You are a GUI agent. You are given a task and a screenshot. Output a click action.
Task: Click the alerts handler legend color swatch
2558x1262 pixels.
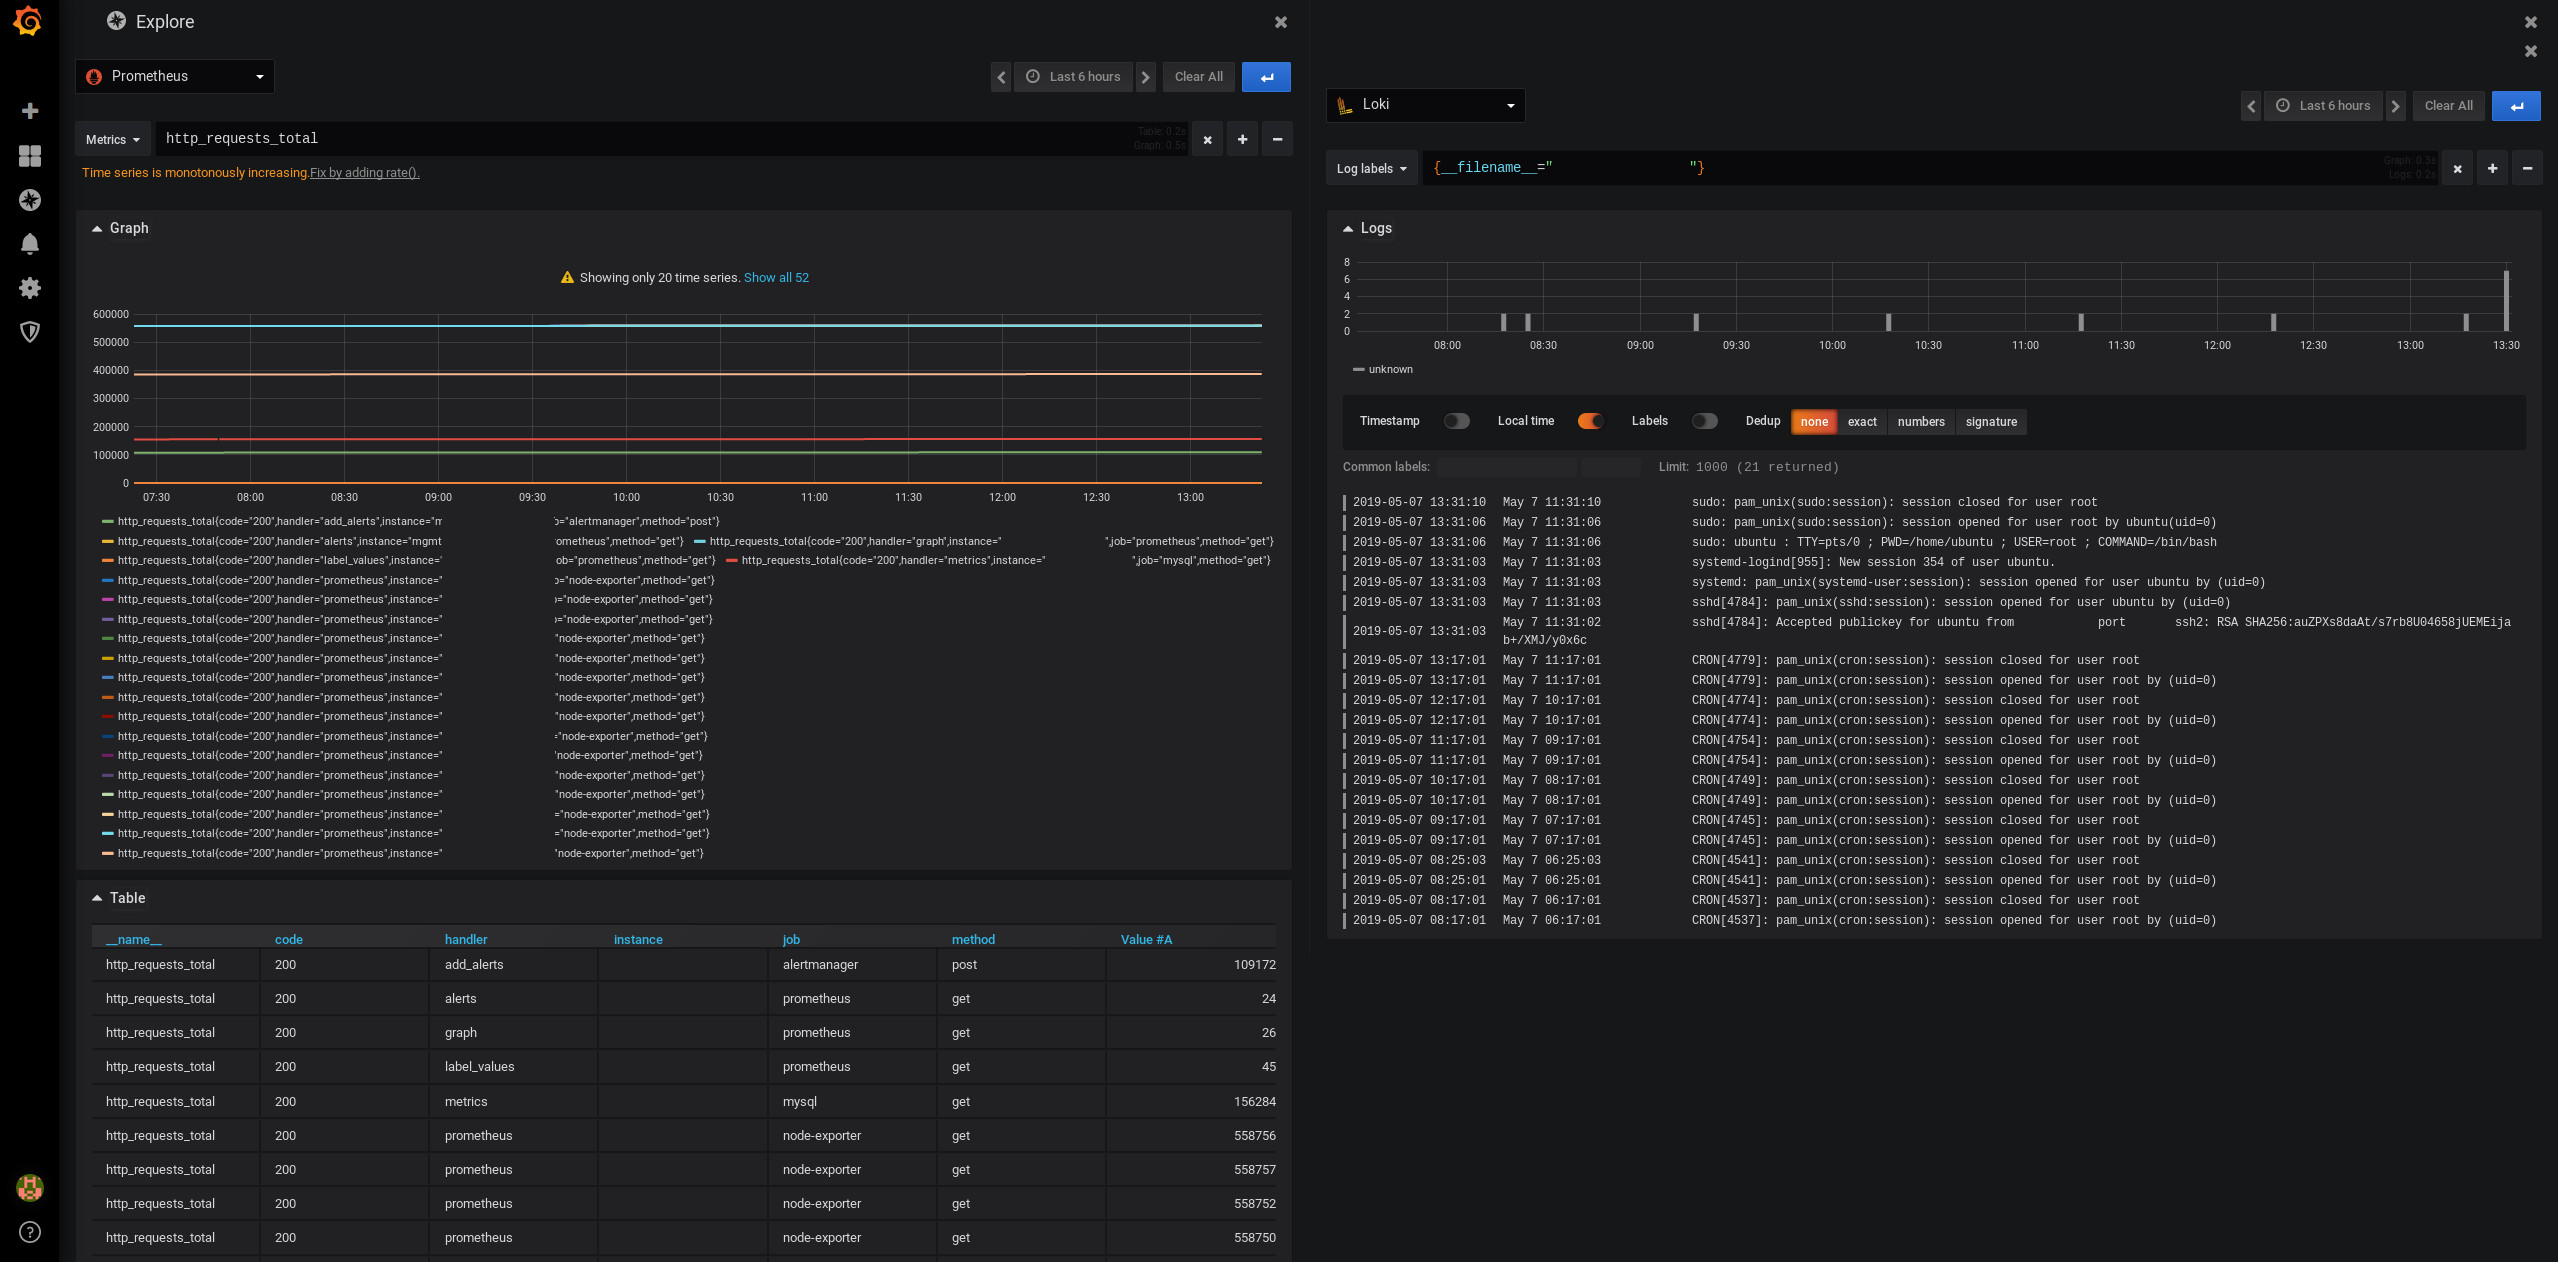tap(108, 541)
